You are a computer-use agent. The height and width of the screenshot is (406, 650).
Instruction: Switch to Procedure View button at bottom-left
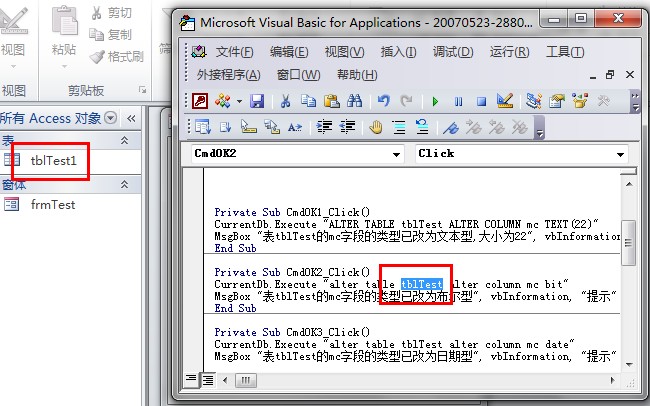[191, 379]
